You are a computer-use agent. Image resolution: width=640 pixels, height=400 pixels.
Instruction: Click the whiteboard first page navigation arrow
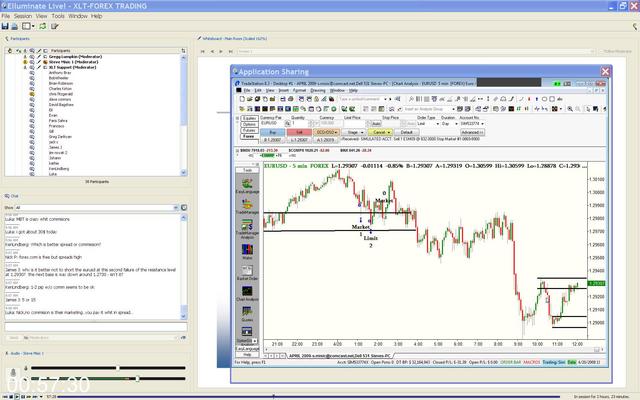[203, 51]
